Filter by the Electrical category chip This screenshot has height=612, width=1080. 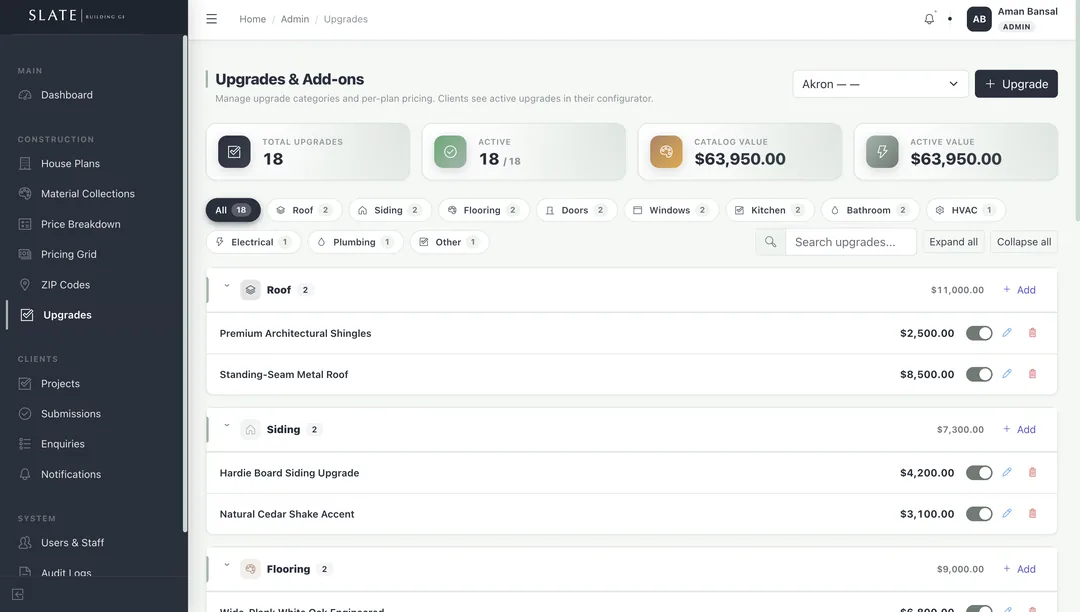(253, 242)
